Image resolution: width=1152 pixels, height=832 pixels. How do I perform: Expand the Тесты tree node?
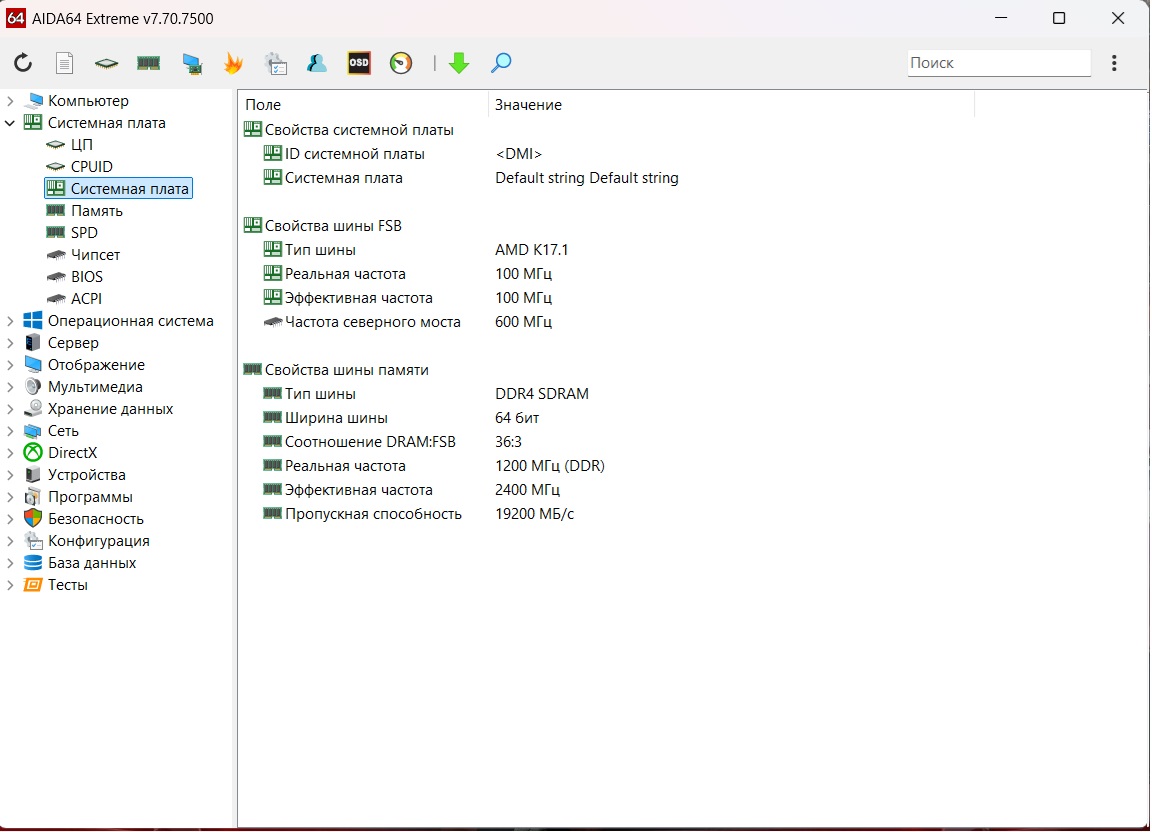[11, 585]
